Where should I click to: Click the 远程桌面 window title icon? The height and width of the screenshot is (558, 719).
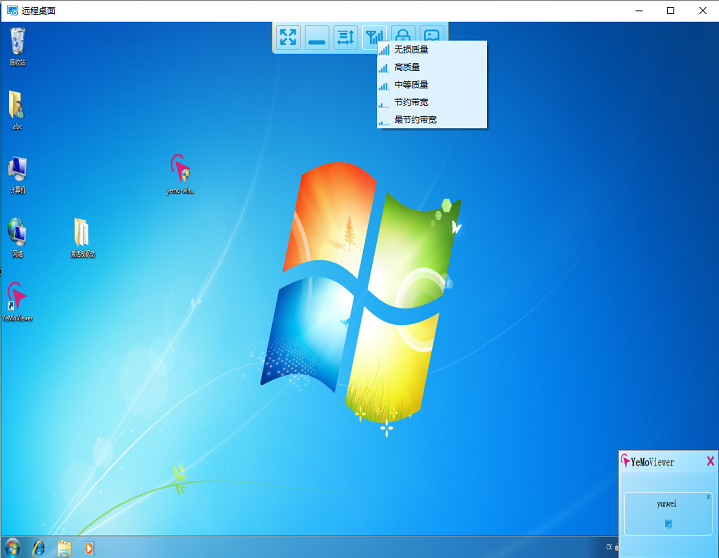click(12, 11)
